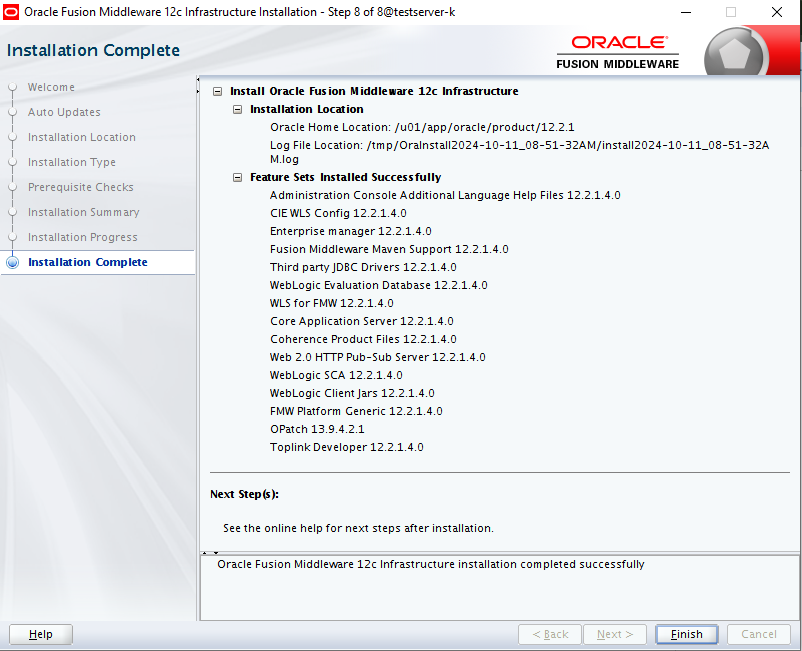Select the Auto Updates step
This screenshot has height=651, width=802.
[x=64, y=112]
